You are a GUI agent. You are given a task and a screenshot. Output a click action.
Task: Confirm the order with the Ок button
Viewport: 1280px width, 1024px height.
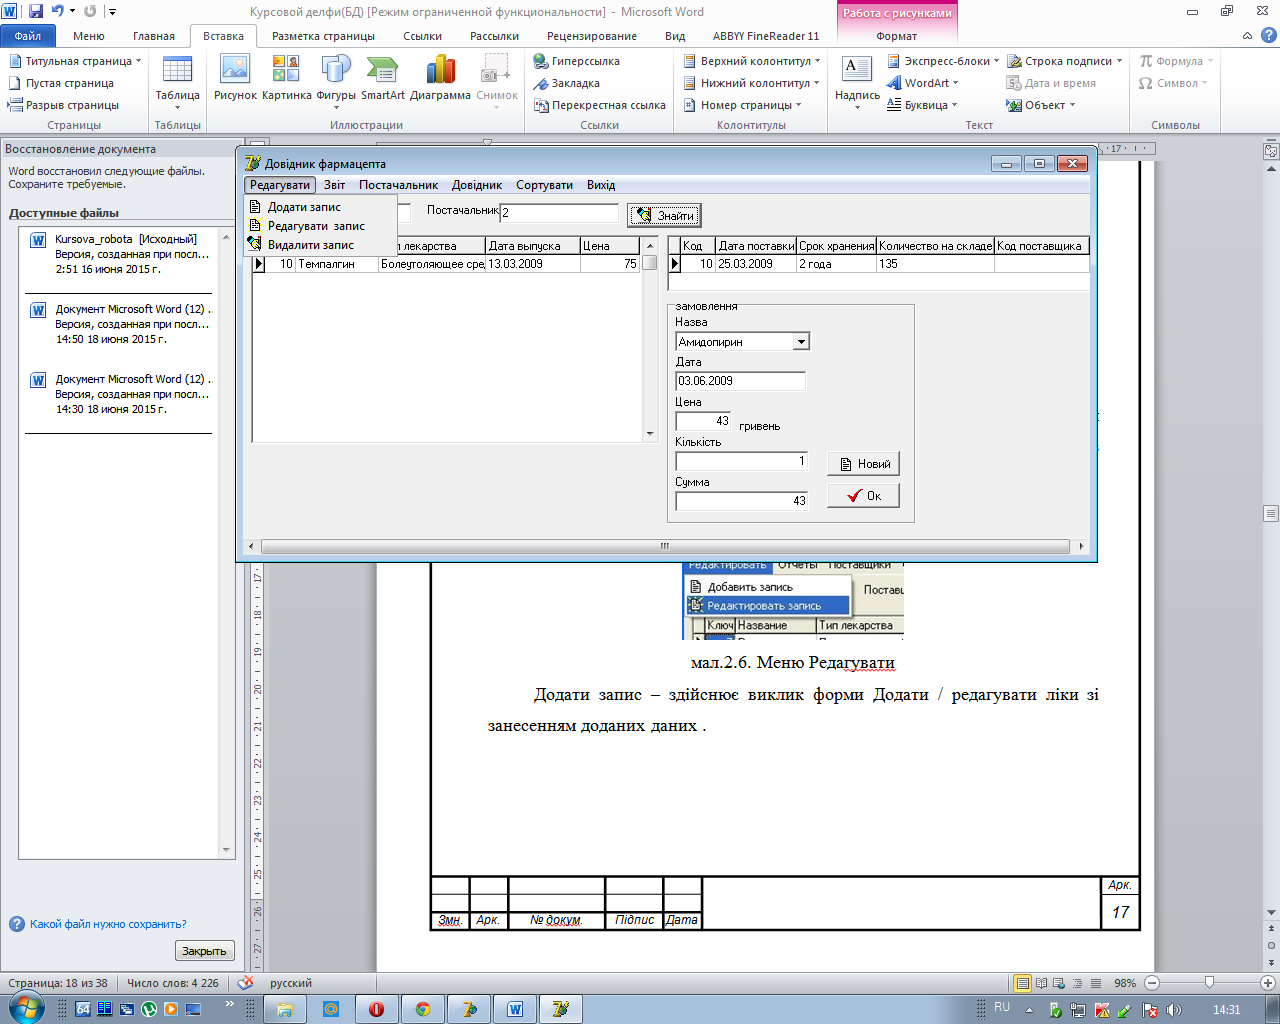pyautogui.click(x=863, y=496)
